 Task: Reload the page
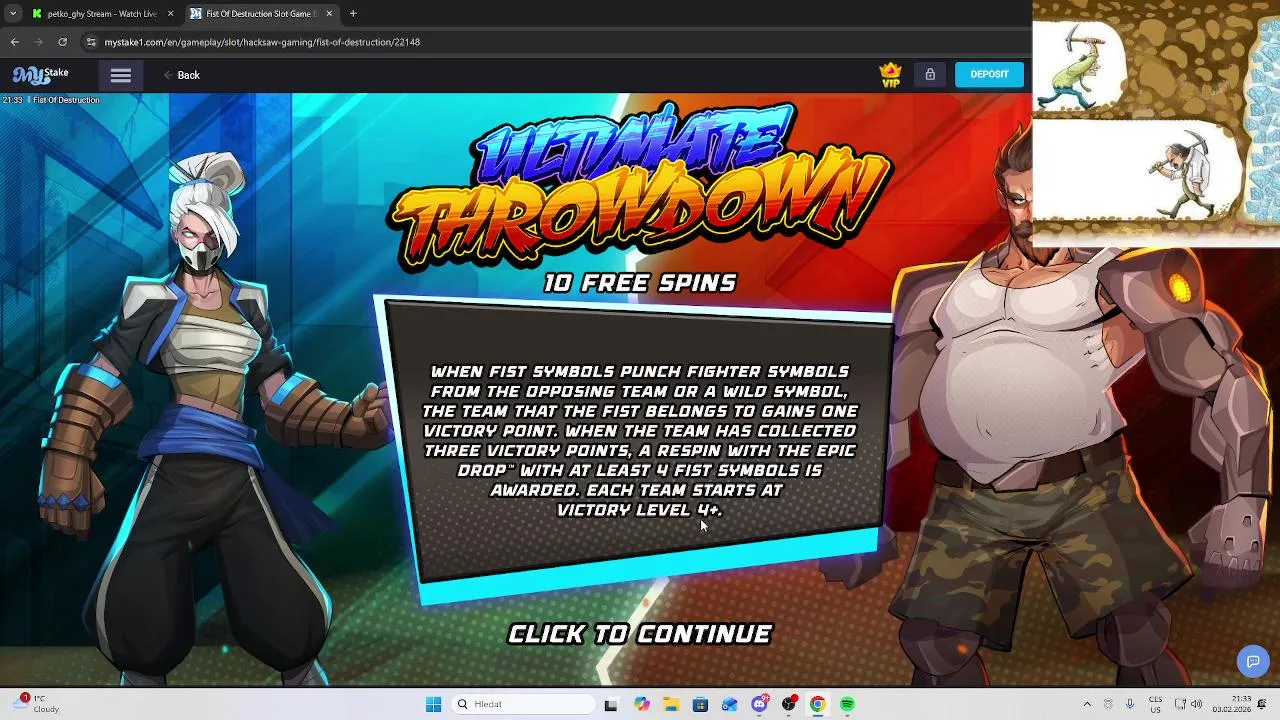pos(62,42)
